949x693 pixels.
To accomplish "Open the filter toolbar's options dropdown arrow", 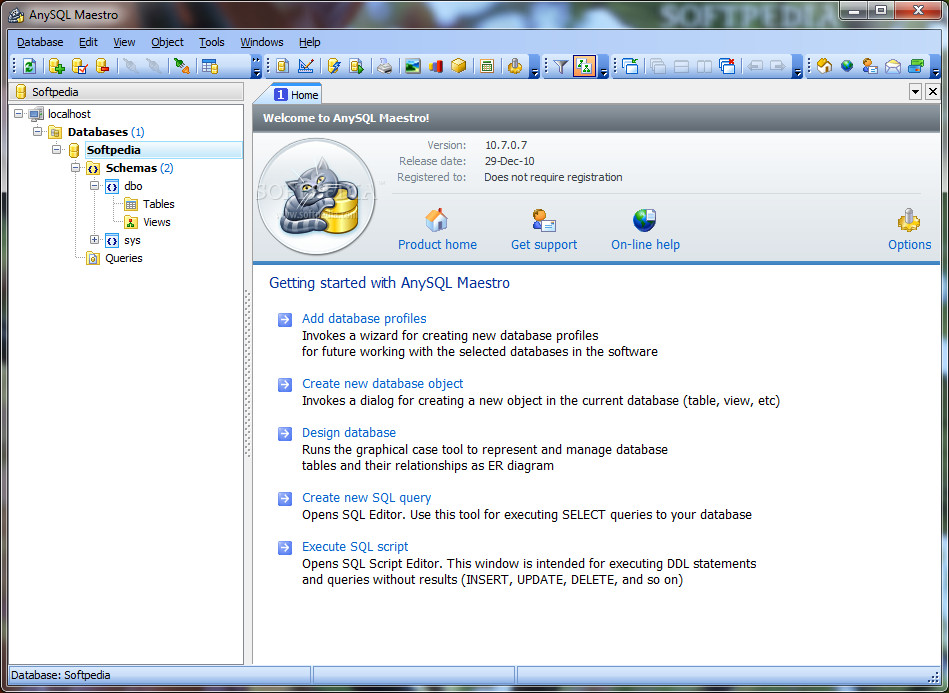I will (x=603, y=66).
